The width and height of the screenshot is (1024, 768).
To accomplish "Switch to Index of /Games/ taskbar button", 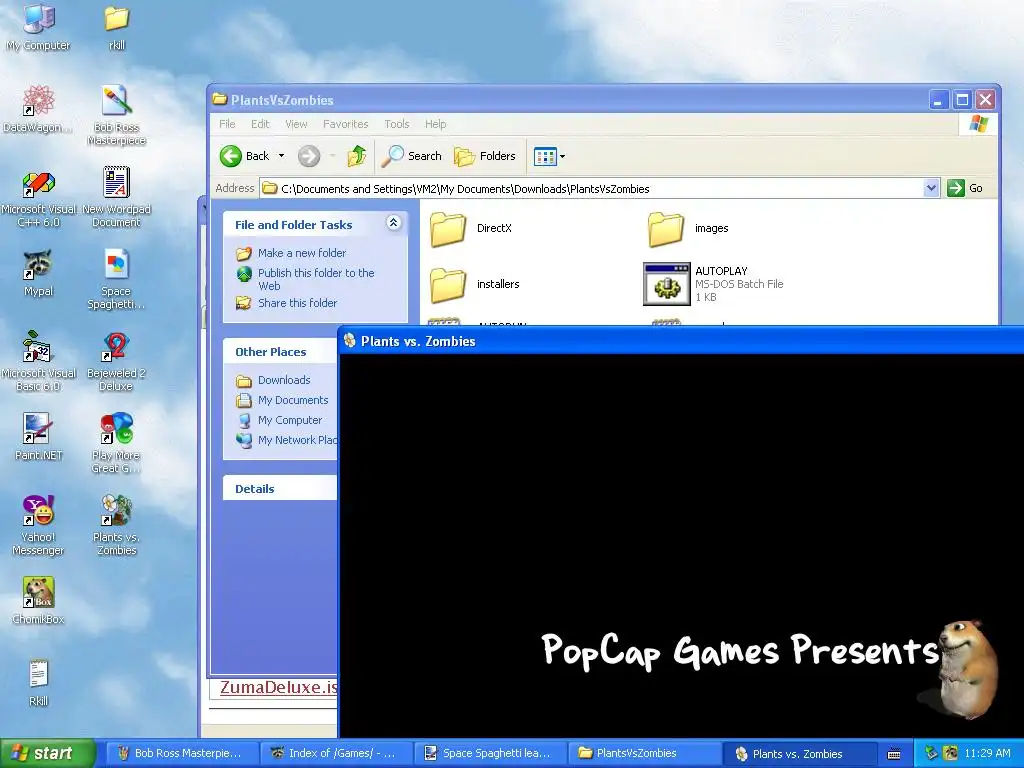I will (x=336, y=754).
